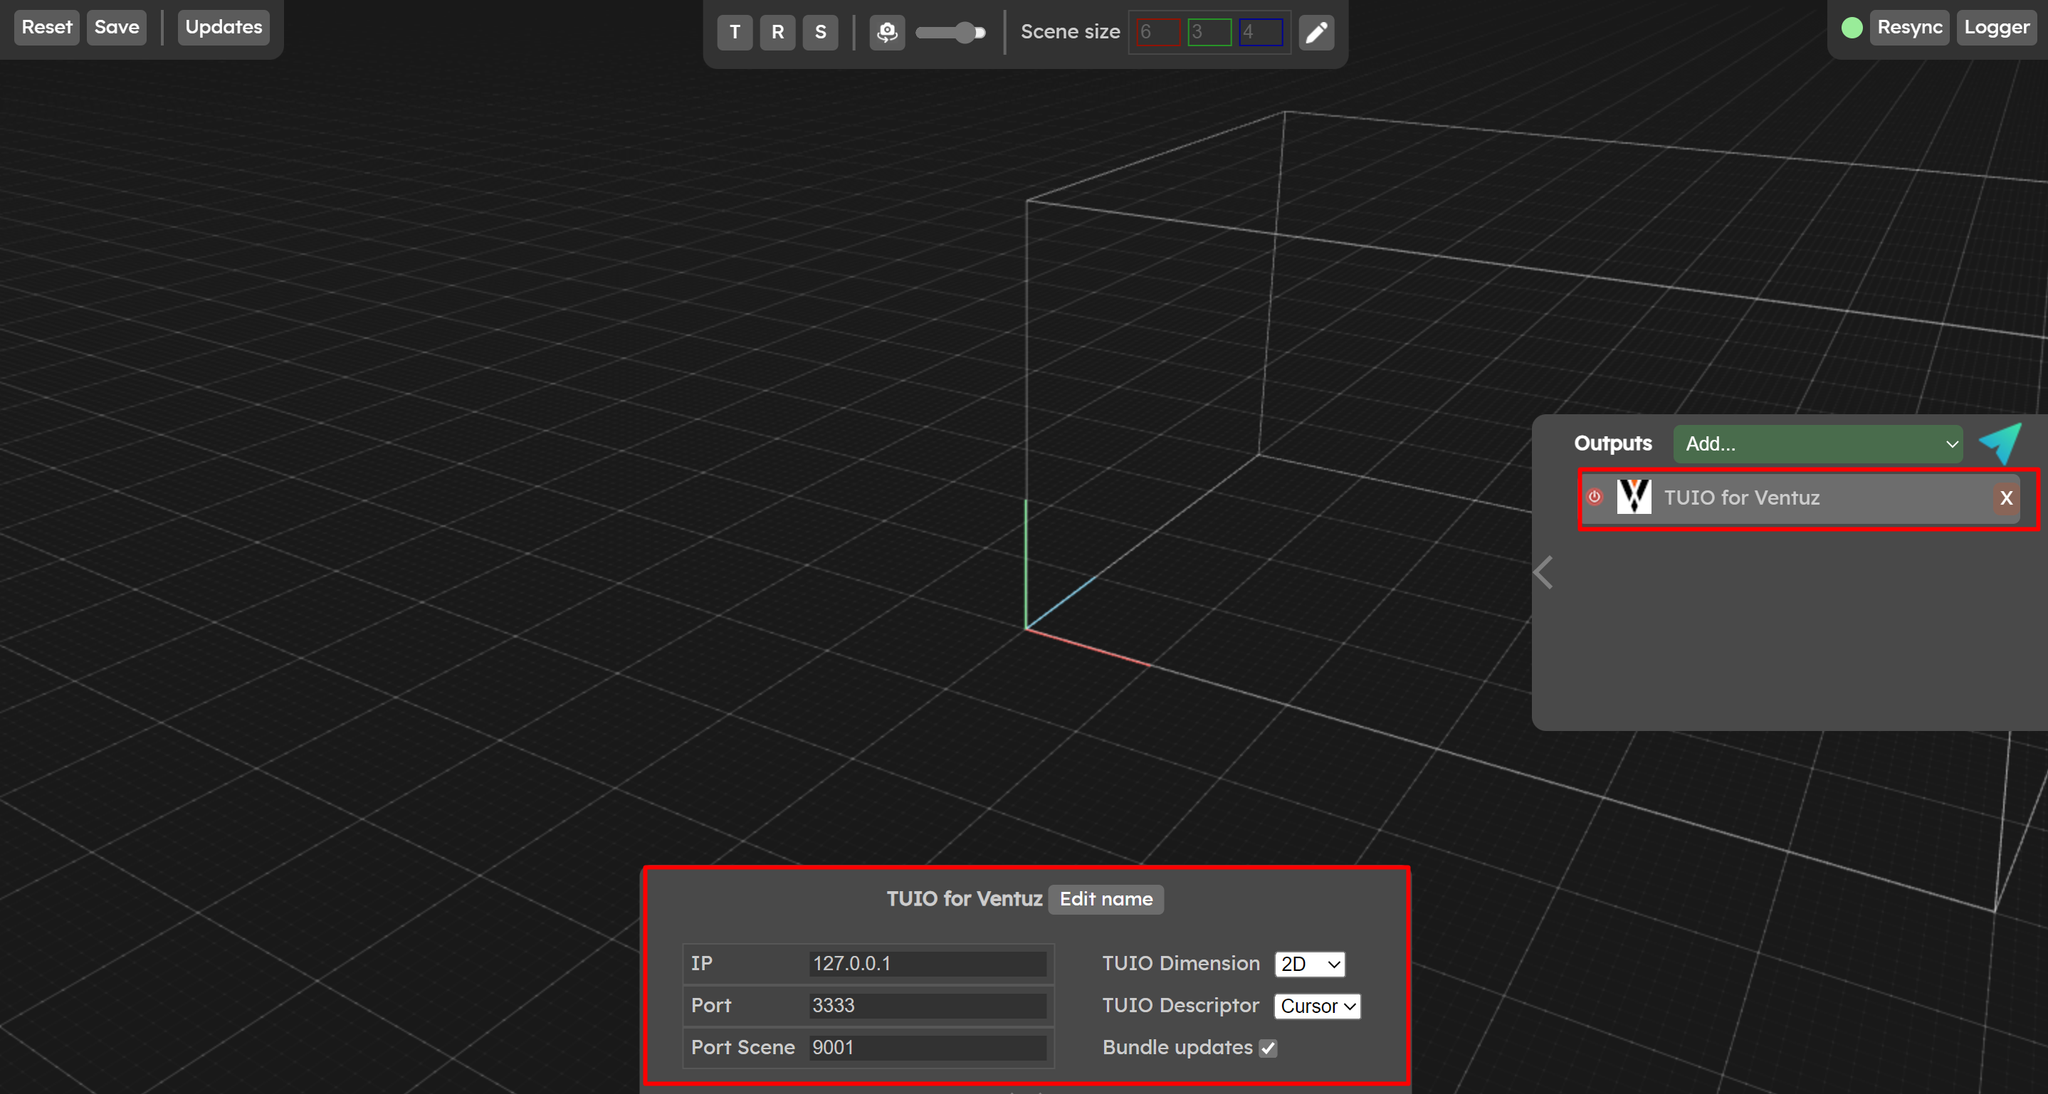Click the Edit name button
Viewport: 2048px width, 1094px height.
pos(1105,899)
